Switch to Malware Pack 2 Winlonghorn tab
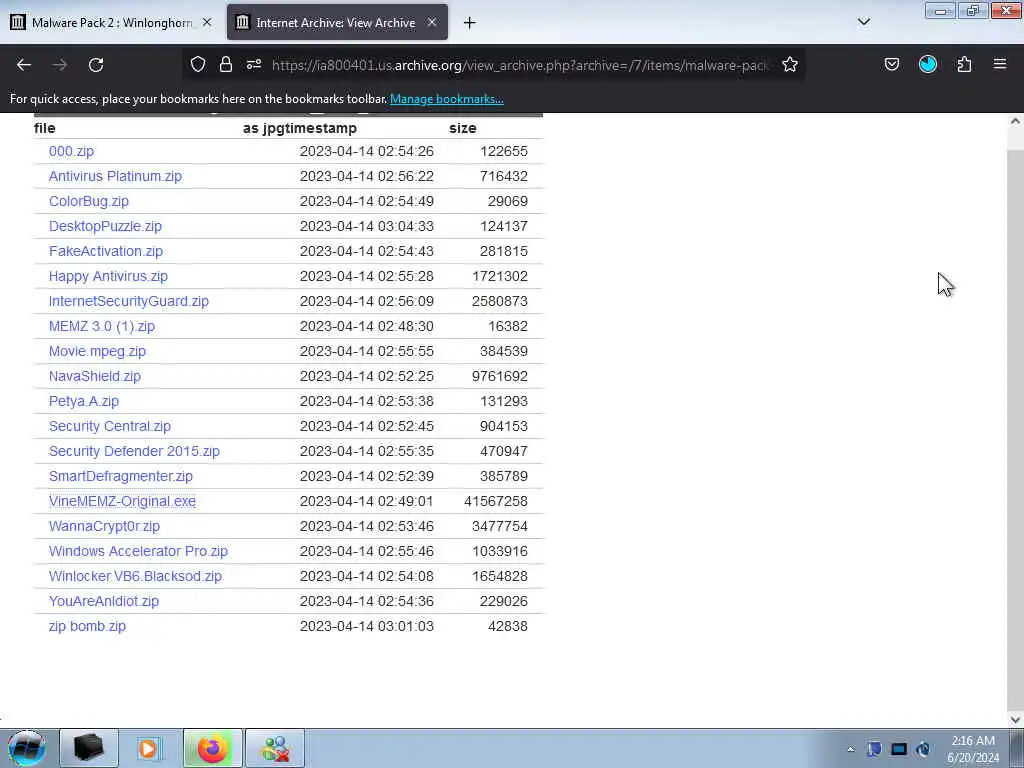1024x768 pixels. 111,22
